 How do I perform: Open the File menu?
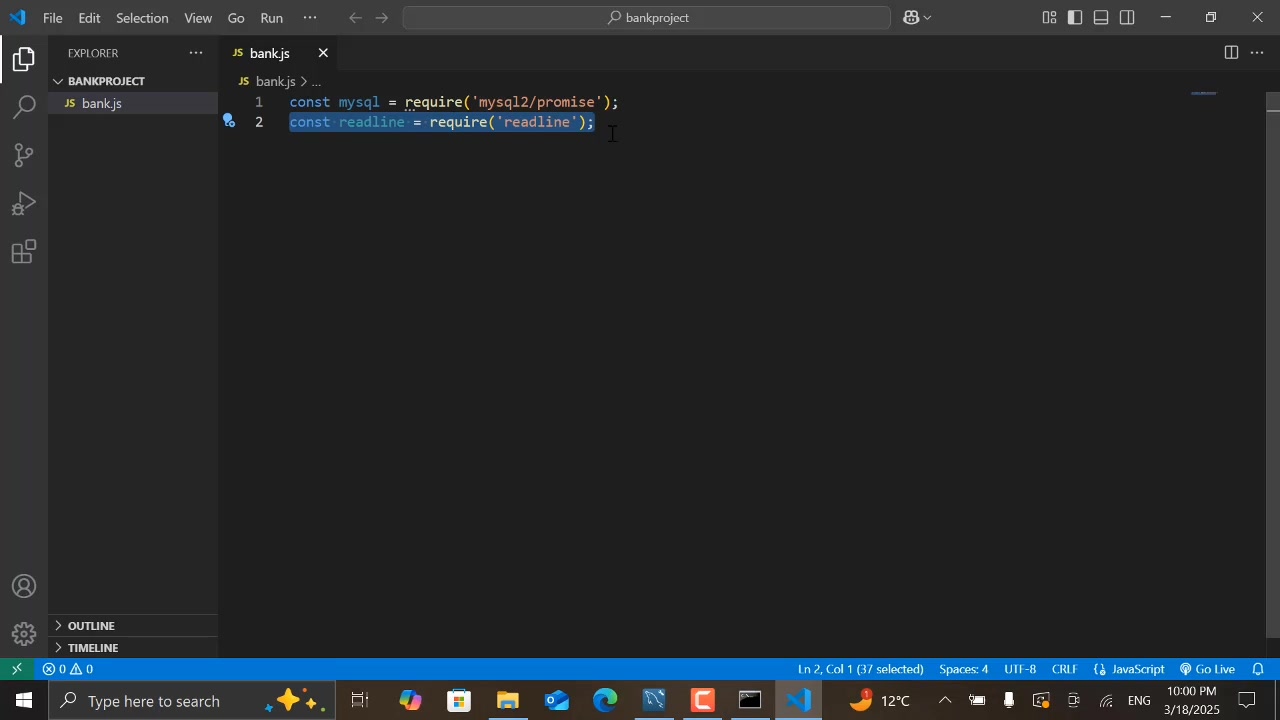click(53, 18)
